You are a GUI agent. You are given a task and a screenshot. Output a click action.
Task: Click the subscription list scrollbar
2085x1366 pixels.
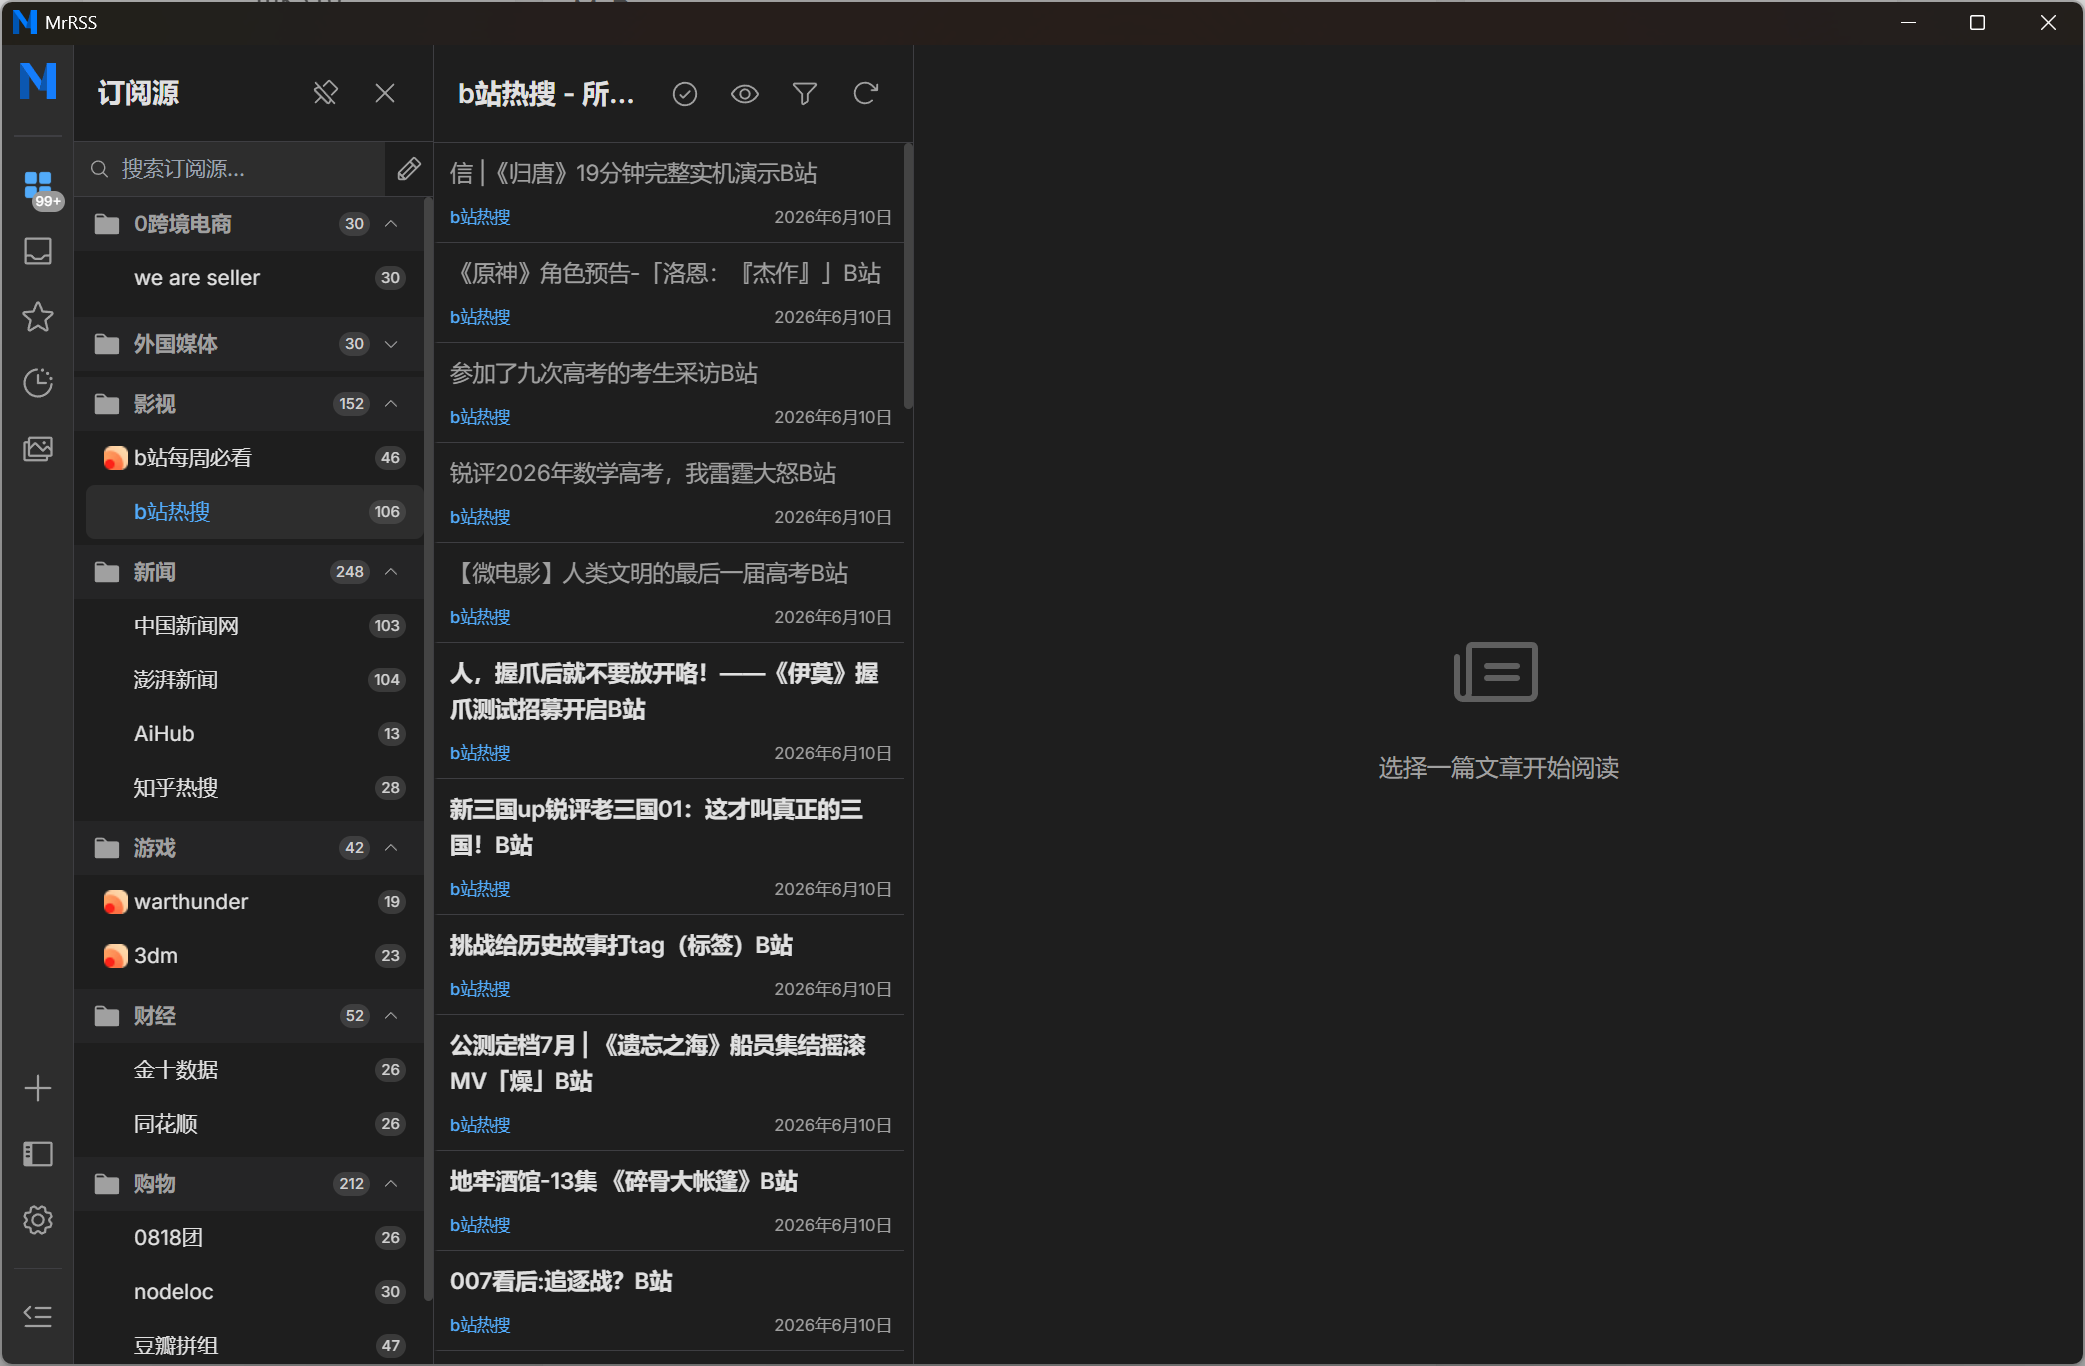coord(428,750)
